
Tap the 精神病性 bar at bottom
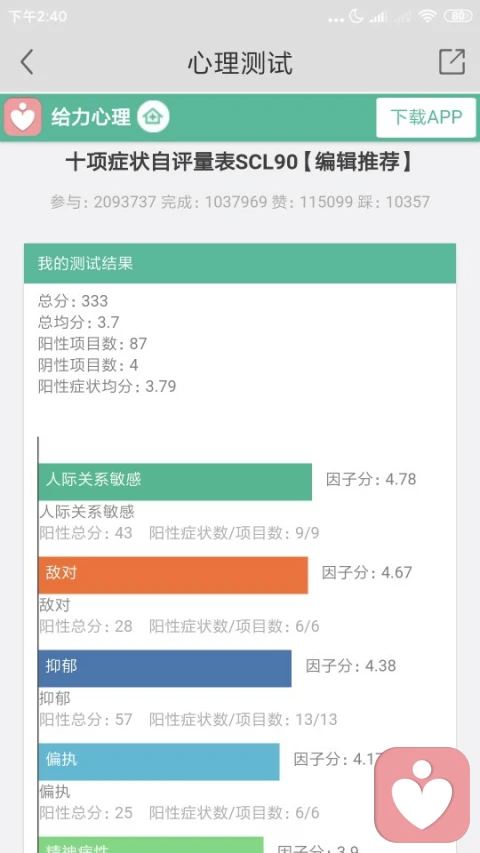151,845
